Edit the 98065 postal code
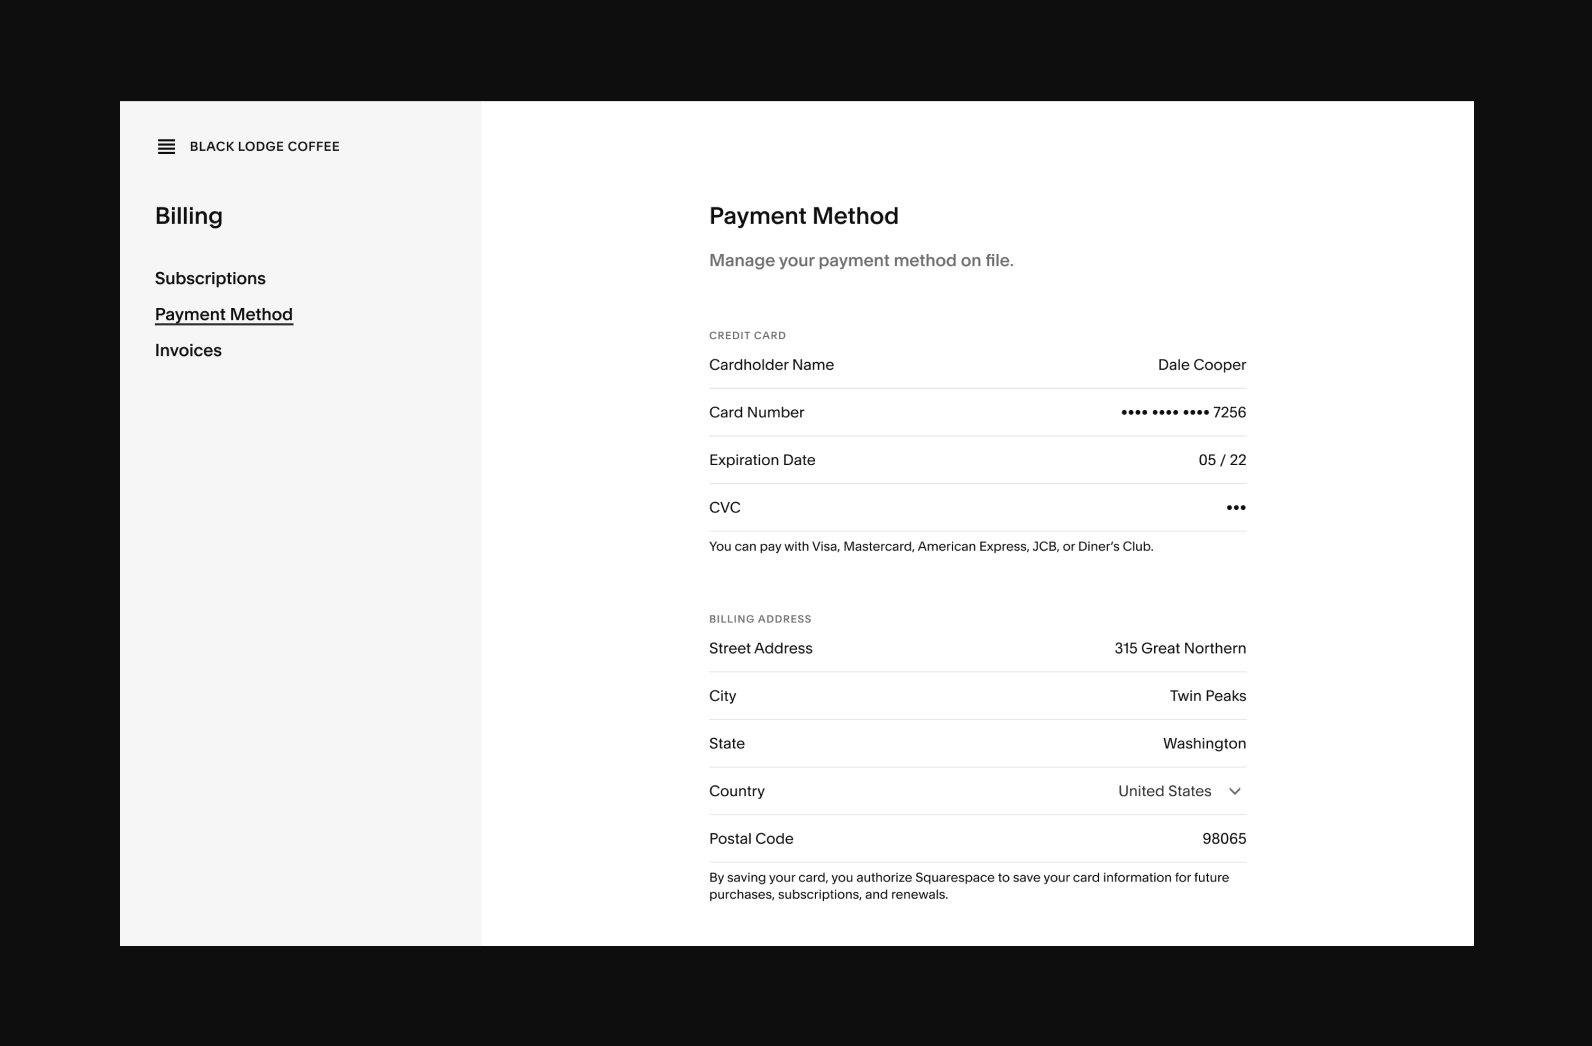Image resolution: width=1592 pixels, height=1046 pixels. click(1224, 839)
